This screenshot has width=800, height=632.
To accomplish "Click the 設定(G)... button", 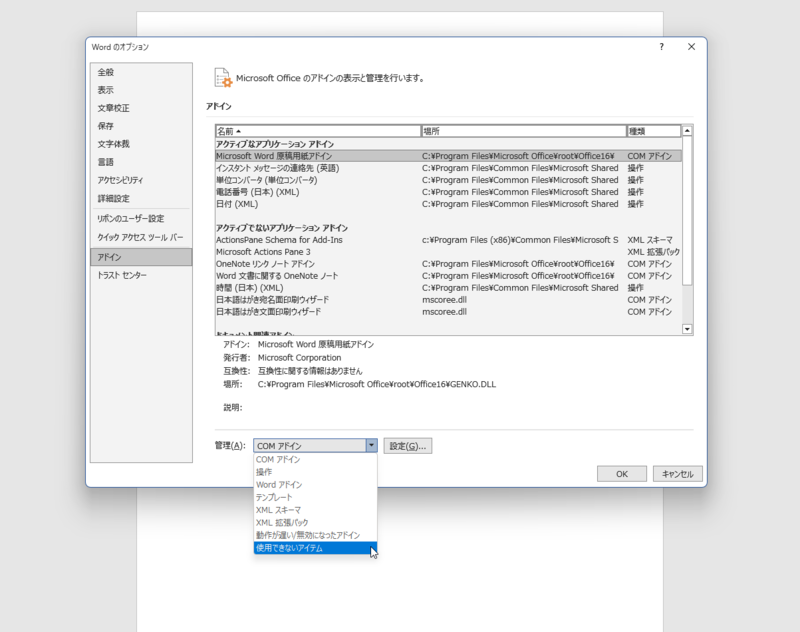I will tap(408, 446).
